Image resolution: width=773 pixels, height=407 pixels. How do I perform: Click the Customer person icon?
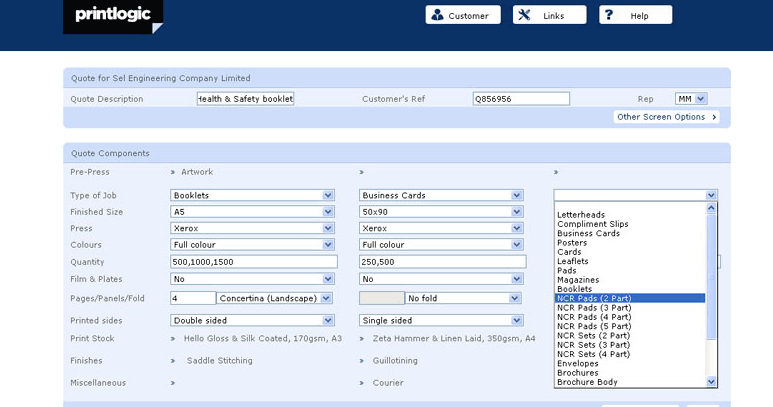(x=437, y=15)
